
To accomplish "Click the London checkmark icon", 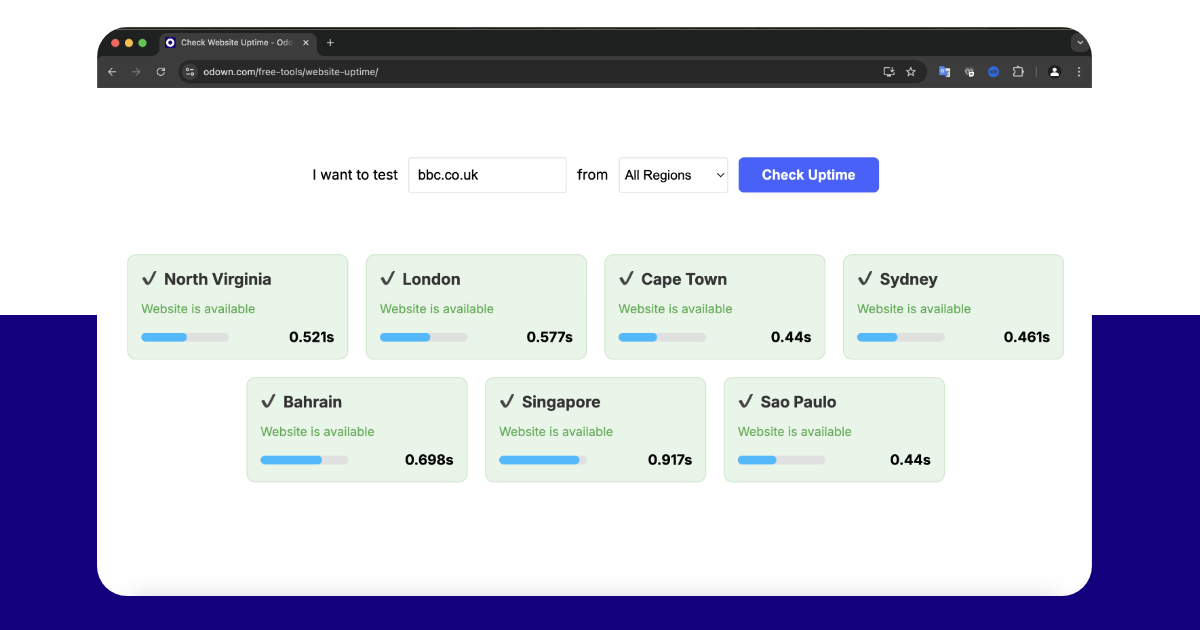I will click(388, 278).
